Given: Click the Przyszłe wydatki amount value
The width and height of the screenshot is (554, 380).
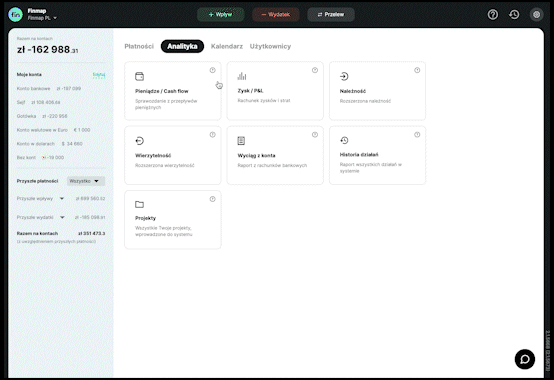Looking at the screenshot, I should 90,217.
